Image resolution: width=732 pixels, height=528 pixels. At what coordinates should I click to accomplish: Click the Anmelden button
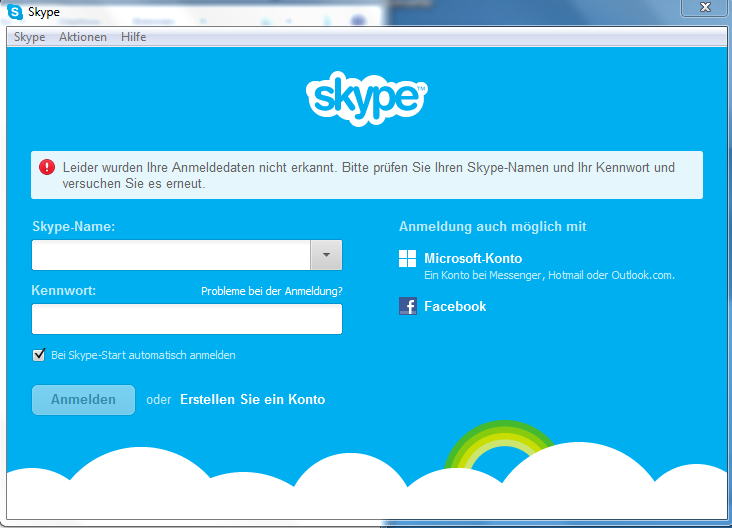[x=83, y=400]
